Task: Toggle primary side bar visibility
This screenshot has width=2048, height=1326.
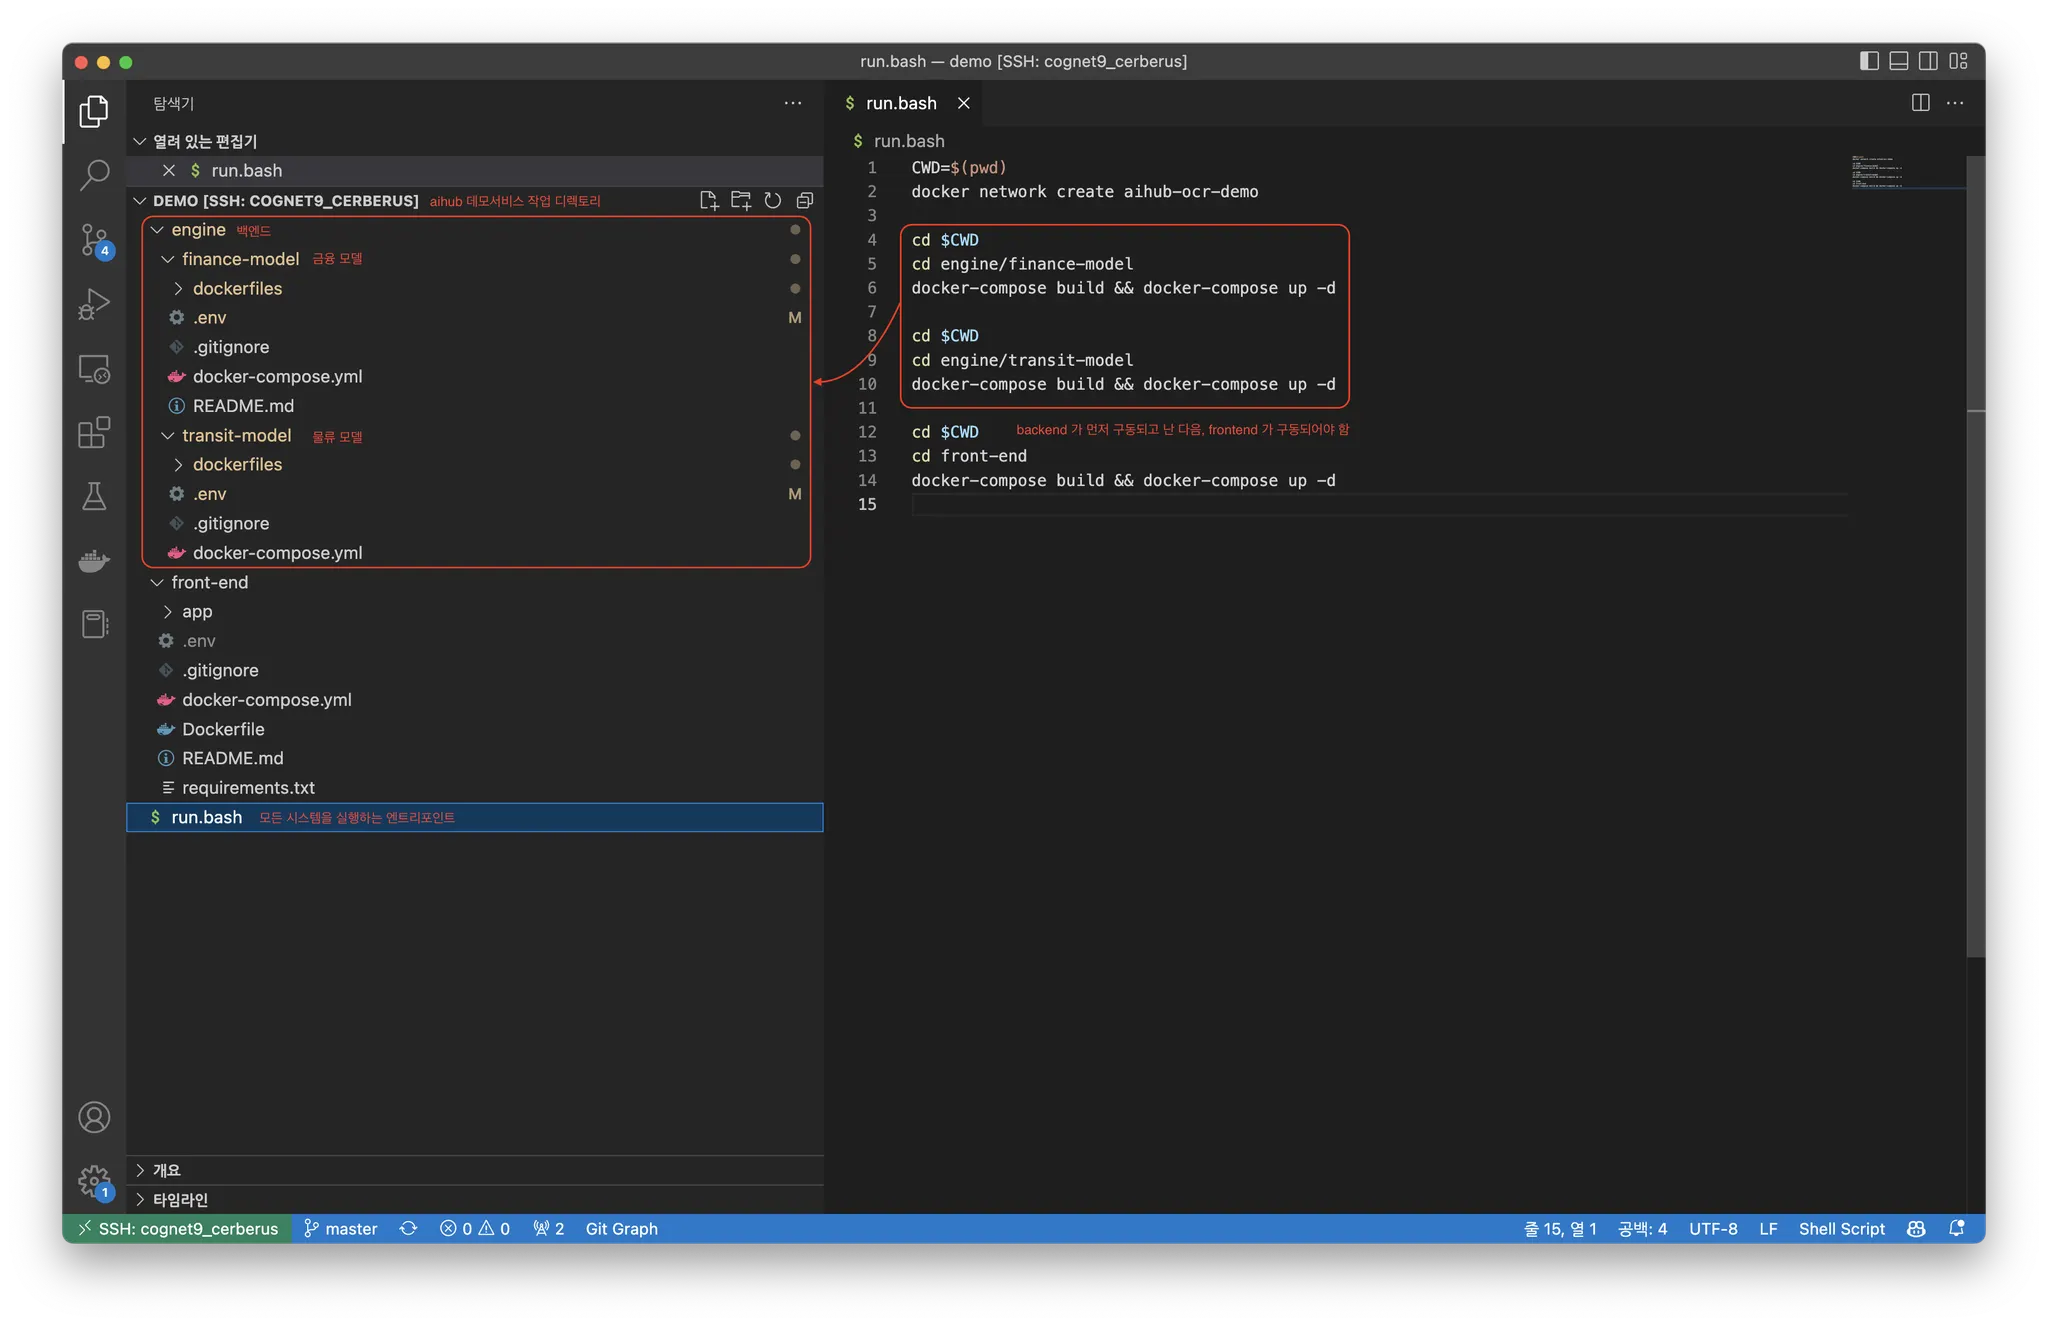Action: tap(1869, 61)
